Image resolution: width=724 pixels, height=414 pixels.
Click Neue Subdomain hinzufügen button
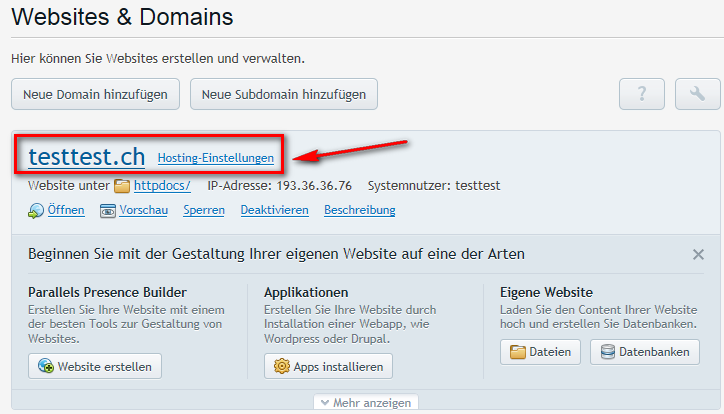pyautogui.click(x=284, y=94)
